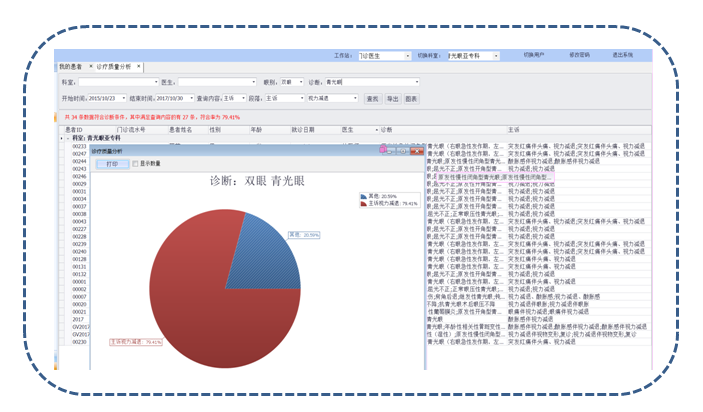
Task: Click 切换用户 in the top bar
Action: (x=534, y=55)
